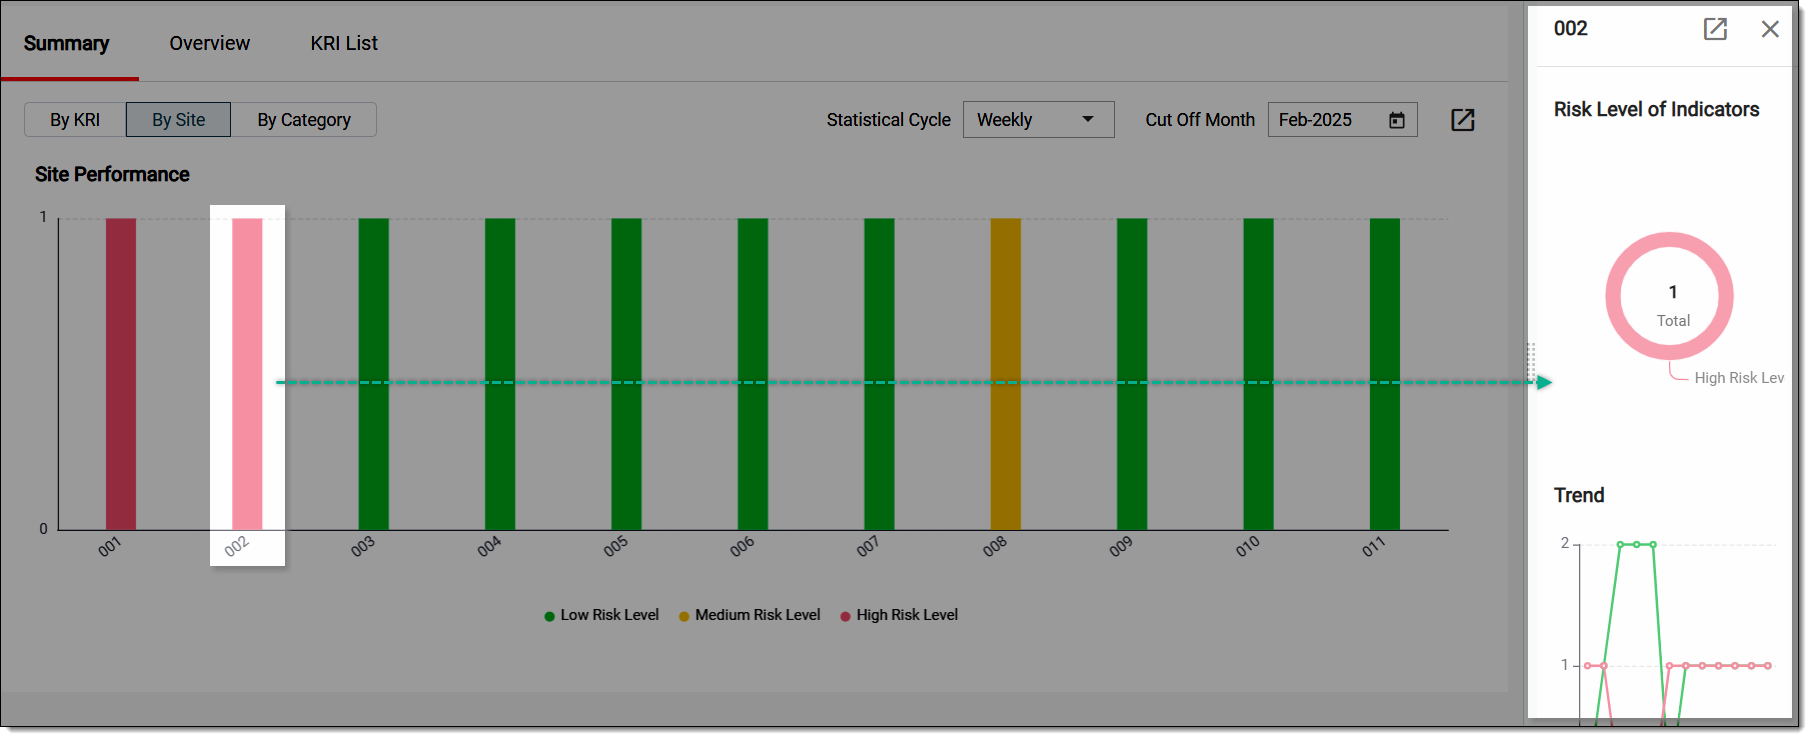This screenshot has width=1811, height=739.
Task: Click the Feb-2025 cut off month field
Action: tap(1342, 120)
